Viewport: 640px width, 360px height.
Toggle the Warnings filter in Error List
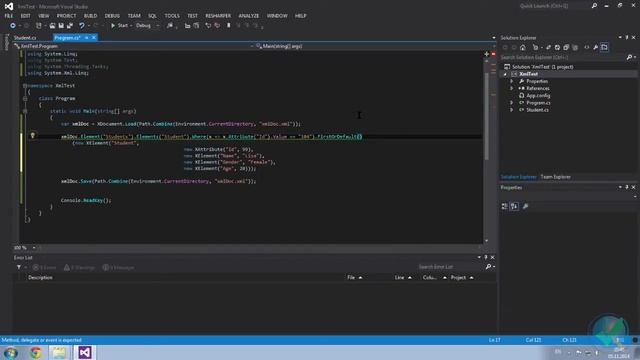pyautogui.click(x=79, y=268)
